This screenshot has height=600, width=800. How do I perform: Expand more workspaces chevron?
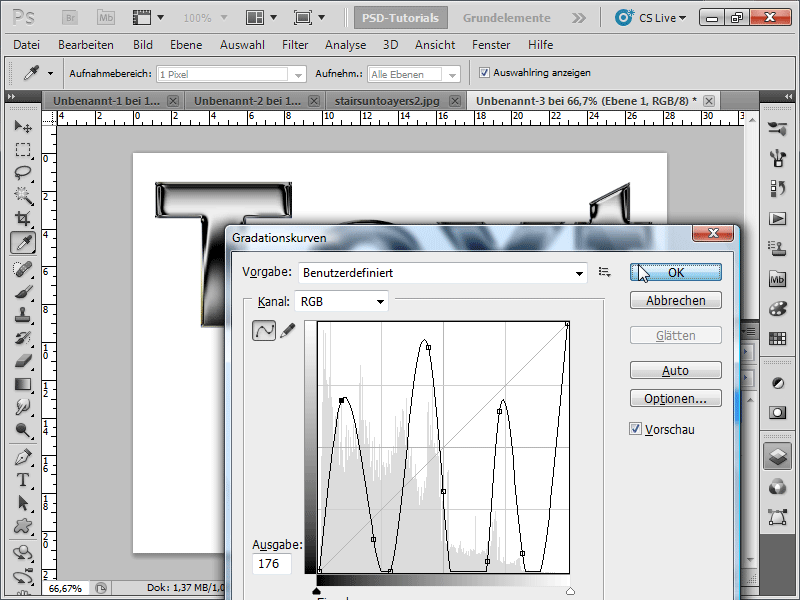[x=579, y=18]
